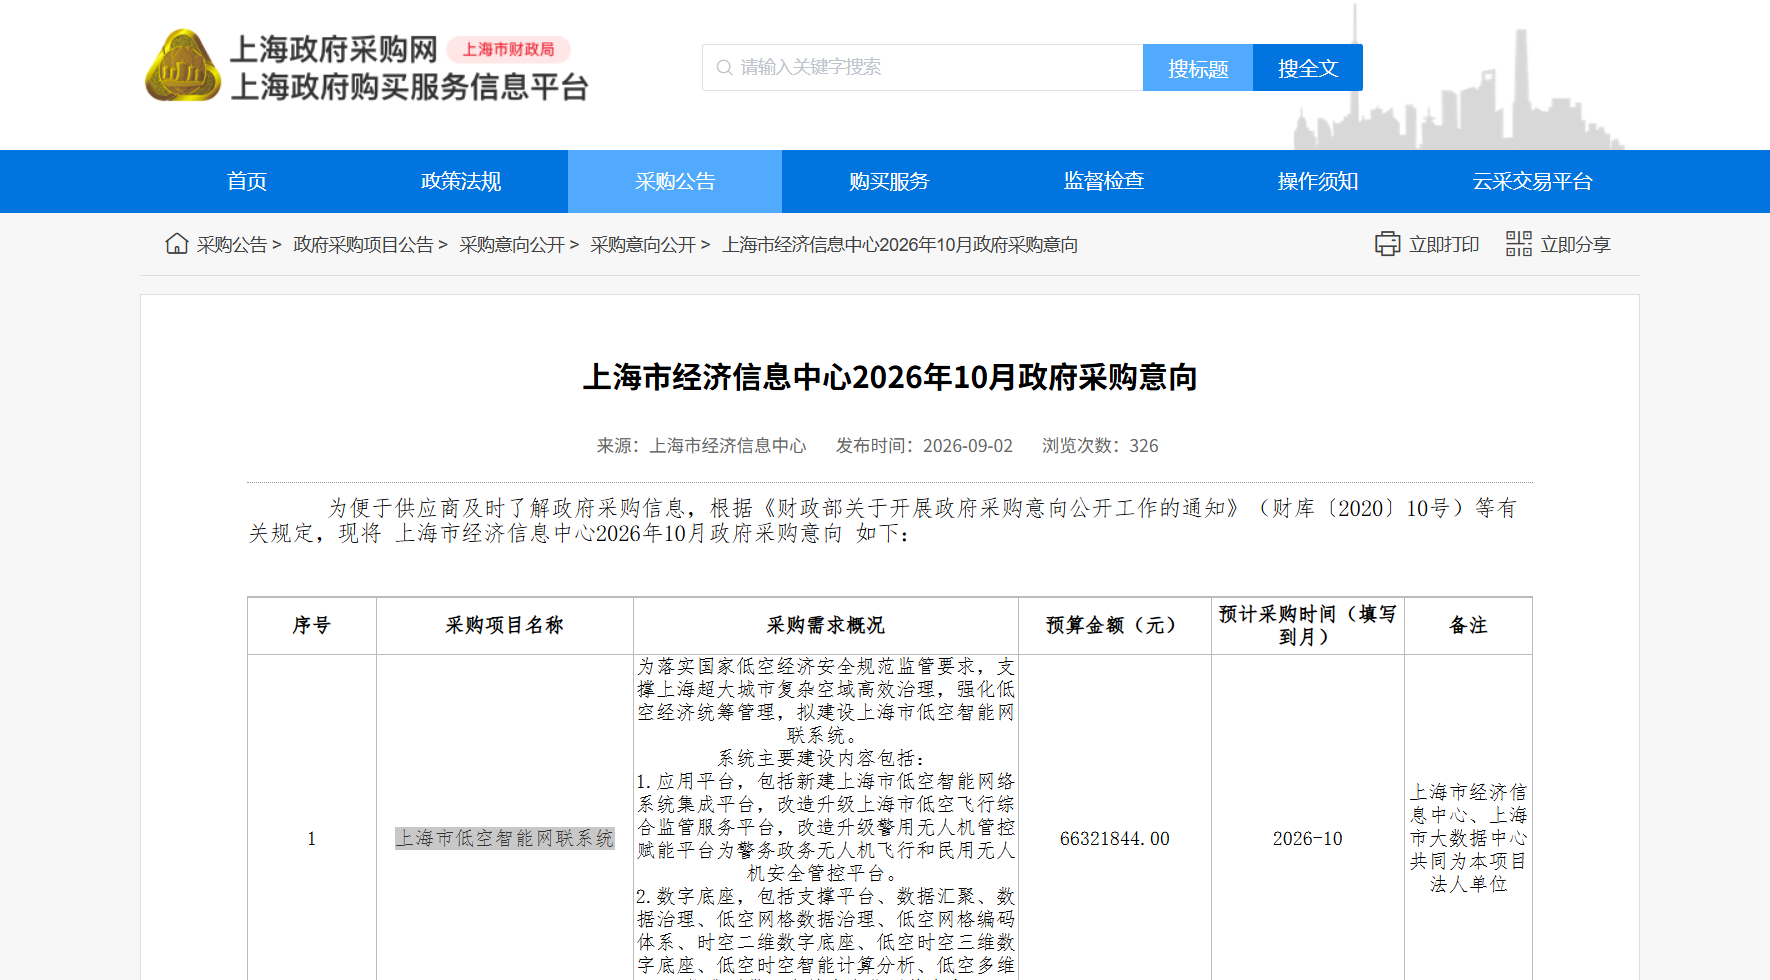
Task: Click the first 采购意向公开 breadcrumb link
Action: 512,245
